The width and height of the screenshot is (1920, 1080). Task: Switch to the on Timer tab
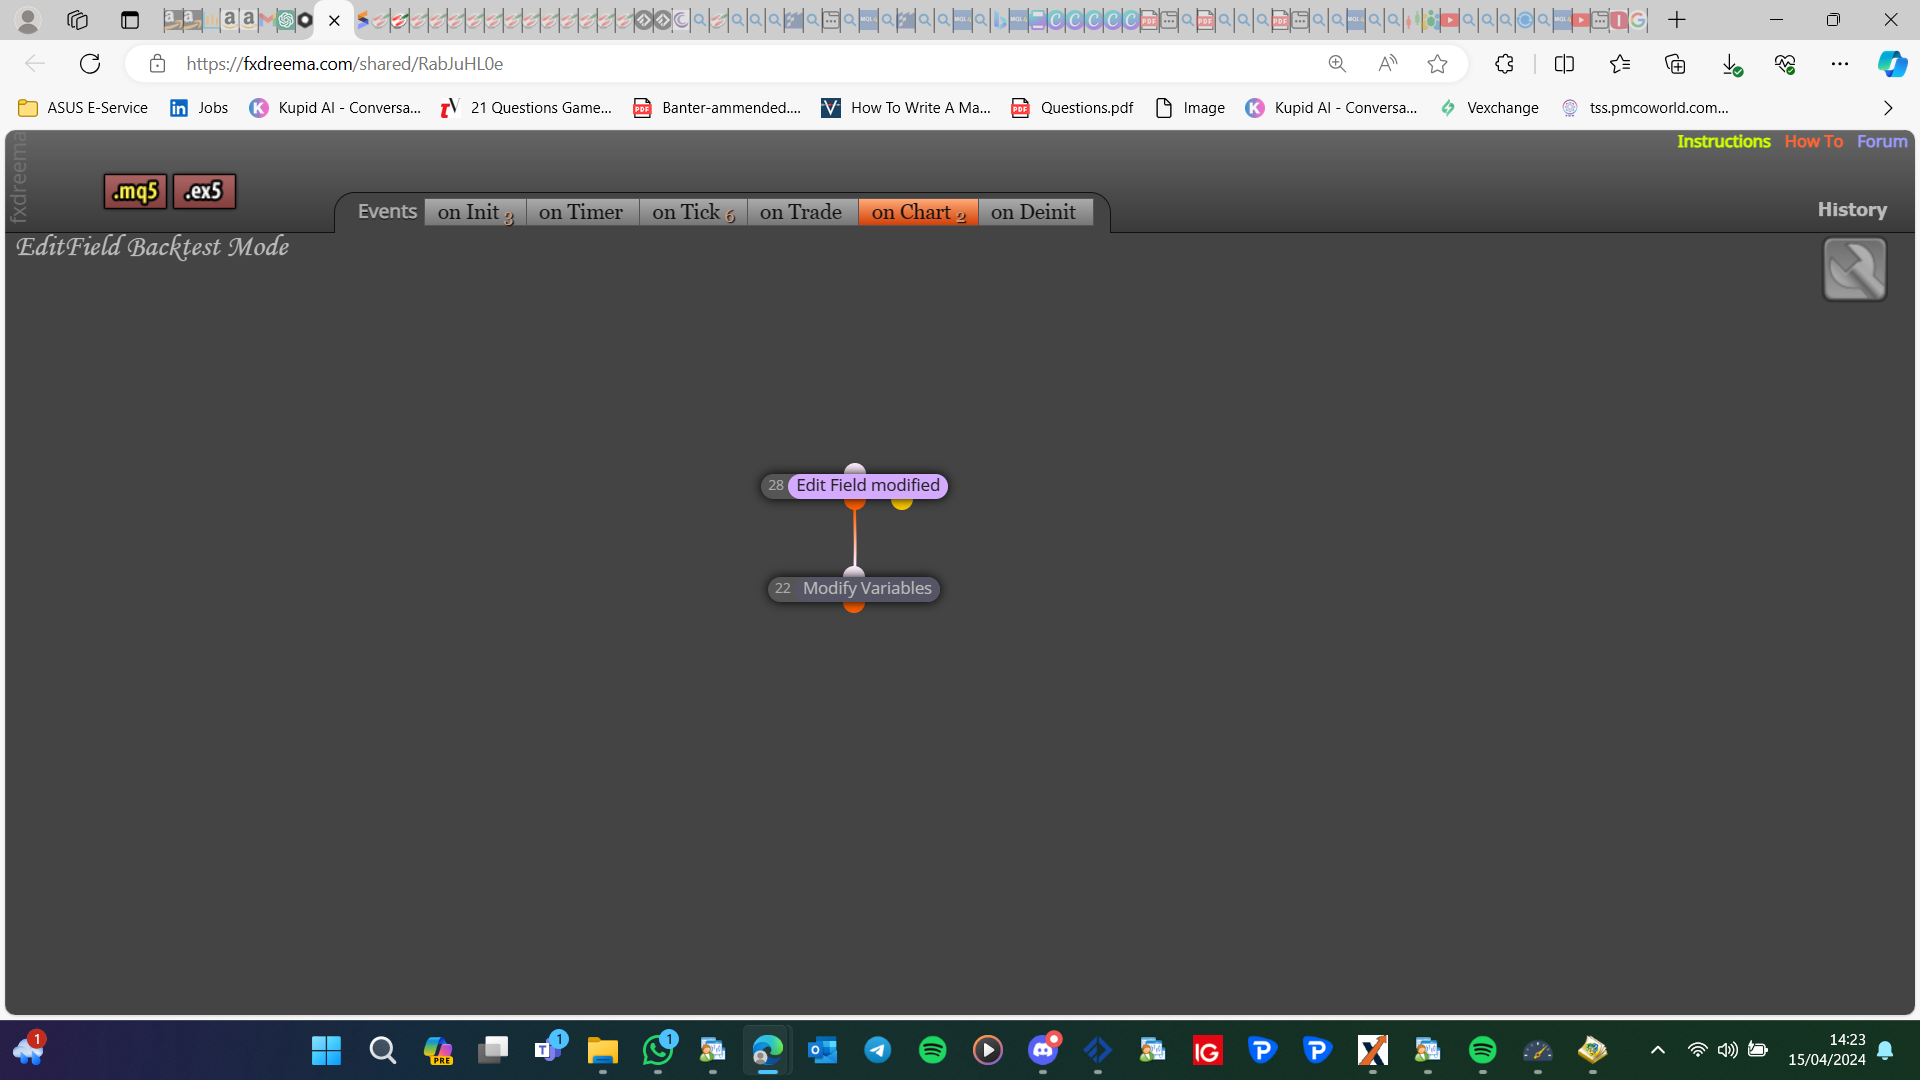581,212
